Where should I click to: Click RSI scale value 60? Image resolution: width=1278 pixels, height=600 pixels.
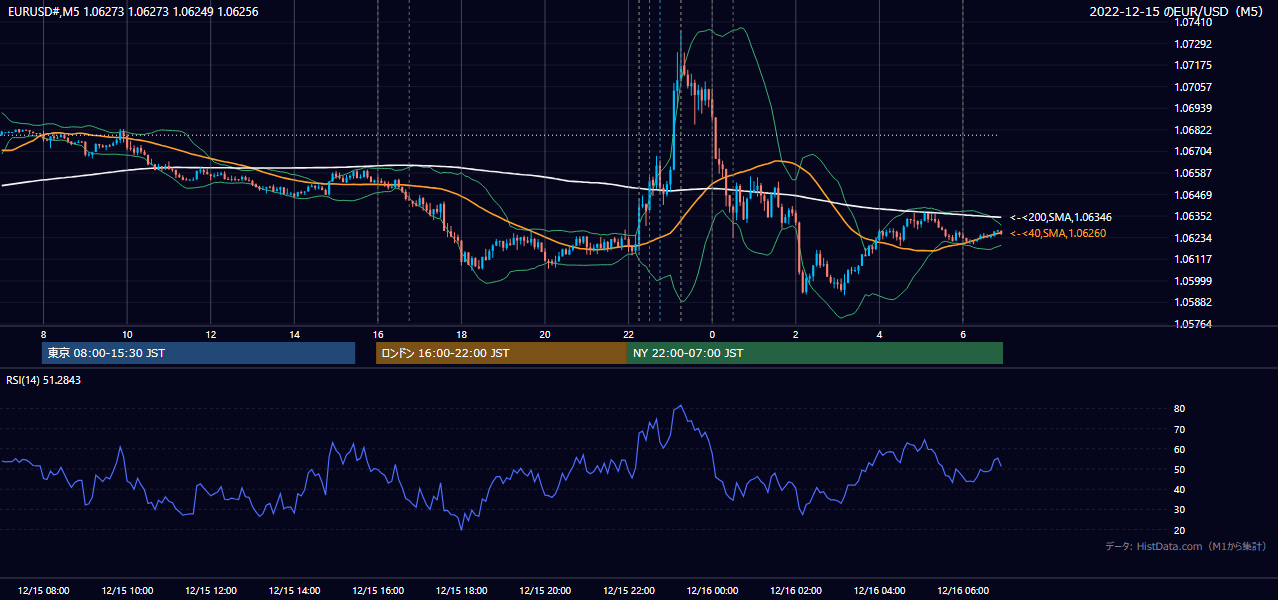(1179, 449)
